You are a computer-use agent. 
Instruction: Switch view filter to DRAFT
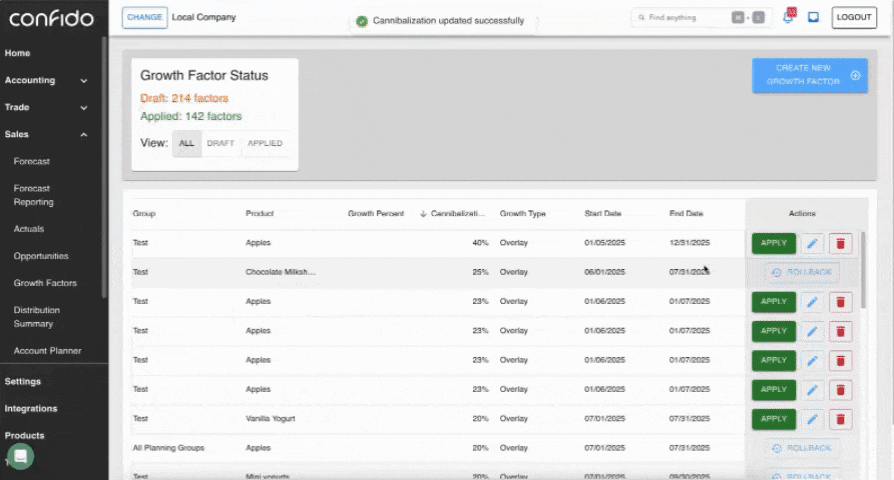click(x=220, y=143)
